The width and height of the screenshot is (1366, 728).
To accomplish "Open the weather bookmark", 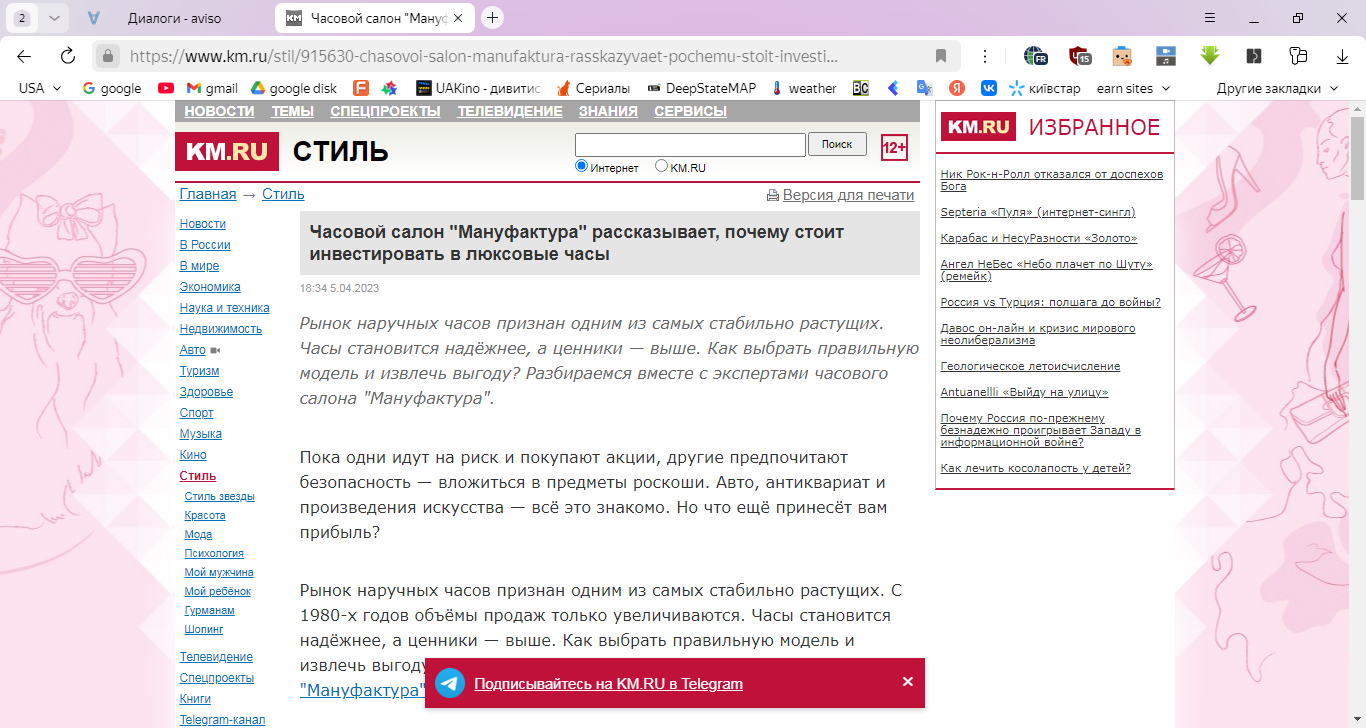I will [804, 88].
